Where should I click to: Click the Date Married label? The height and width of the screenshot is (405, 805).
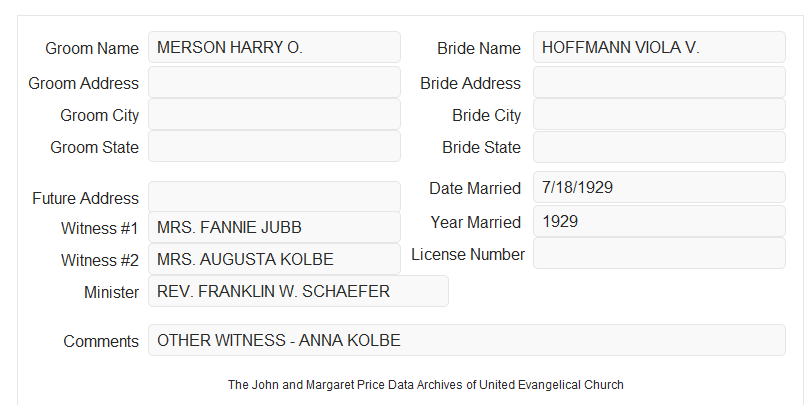pos(475,188)
